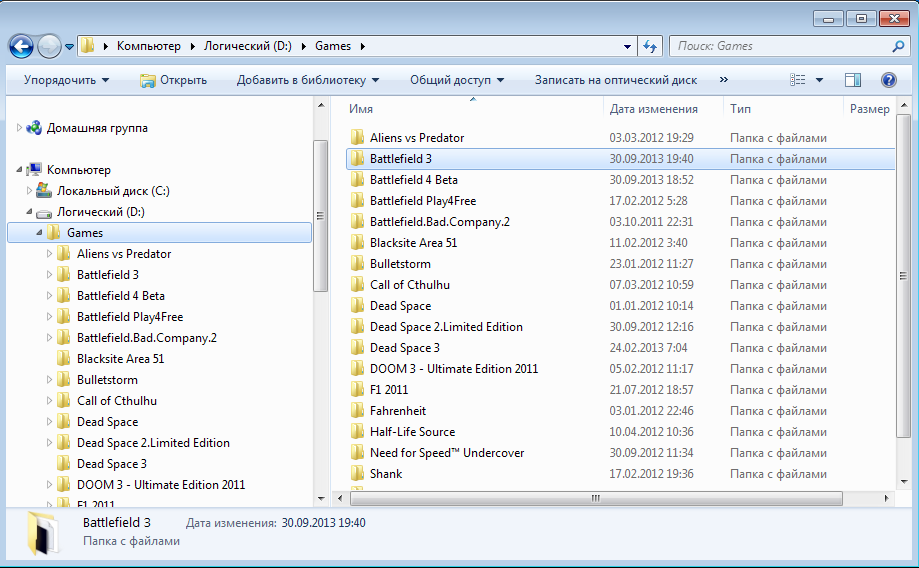The height and width of the screenshot is (568, 919).
Task: Open the address bar history dropdown
Action: coord(627,46)
